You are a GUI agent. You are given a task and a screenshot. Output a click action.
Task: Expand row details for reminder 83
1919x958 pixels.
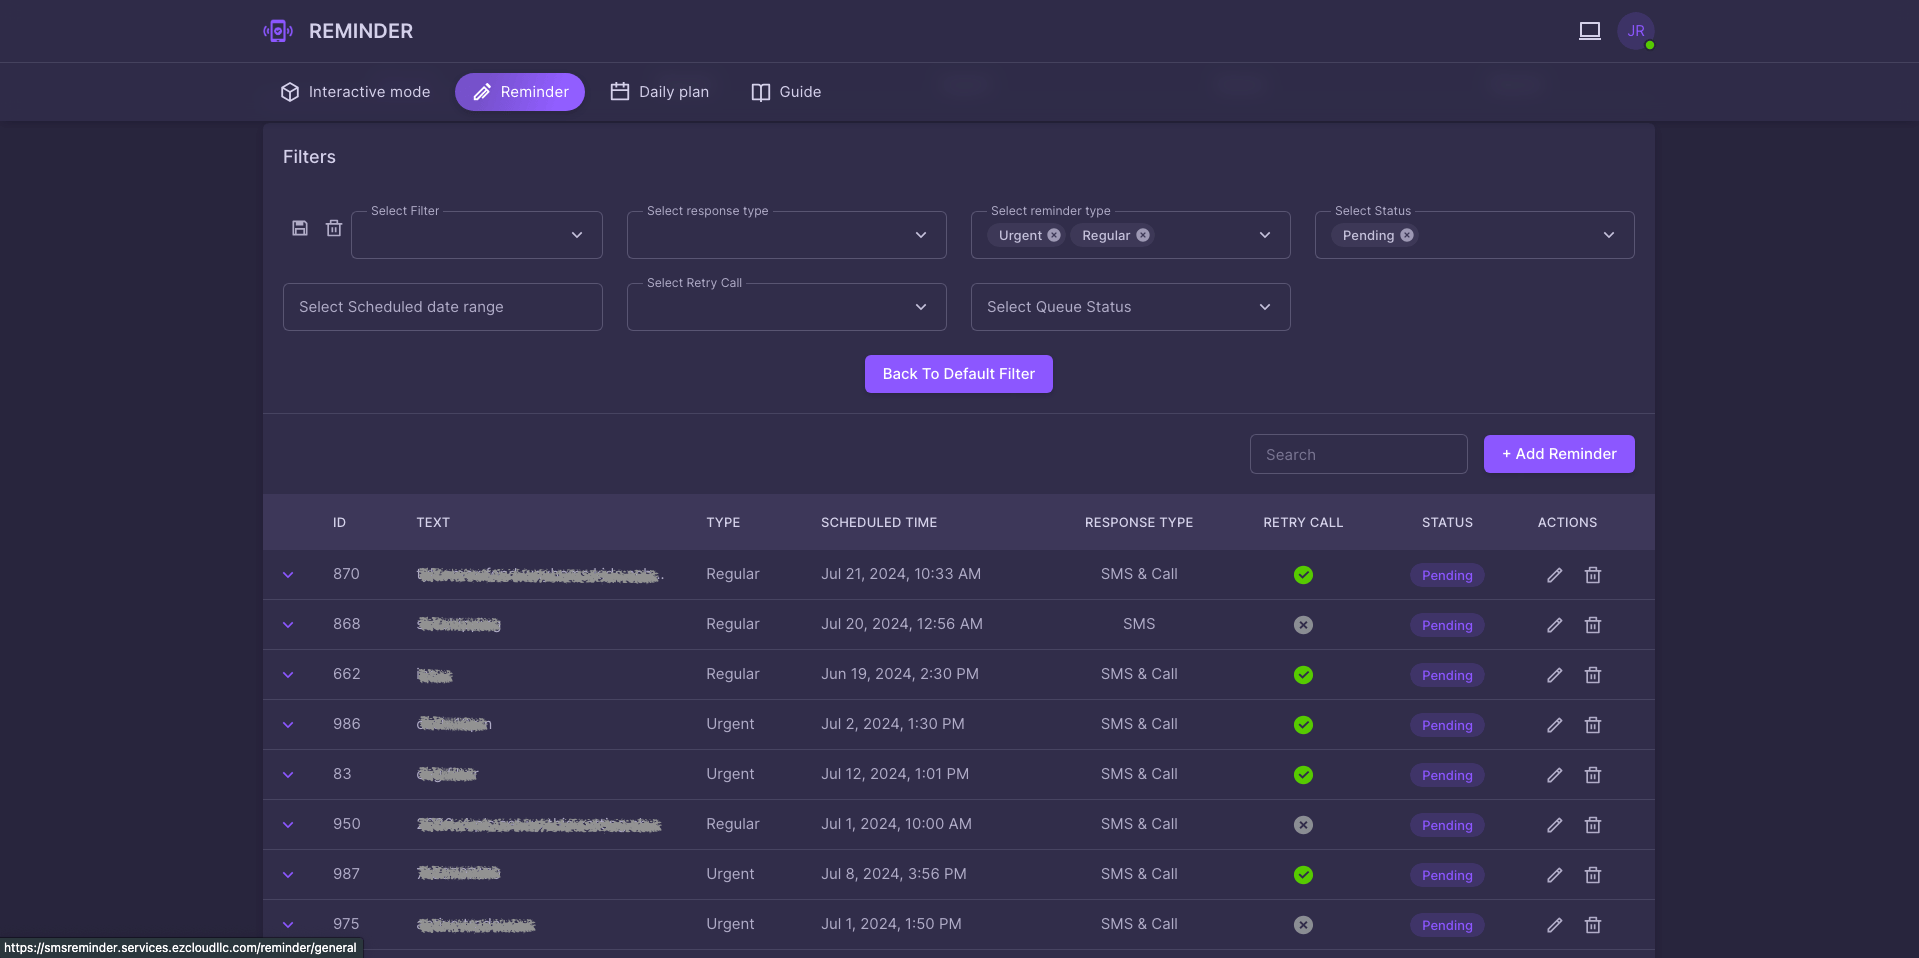(x=288, y=775)
